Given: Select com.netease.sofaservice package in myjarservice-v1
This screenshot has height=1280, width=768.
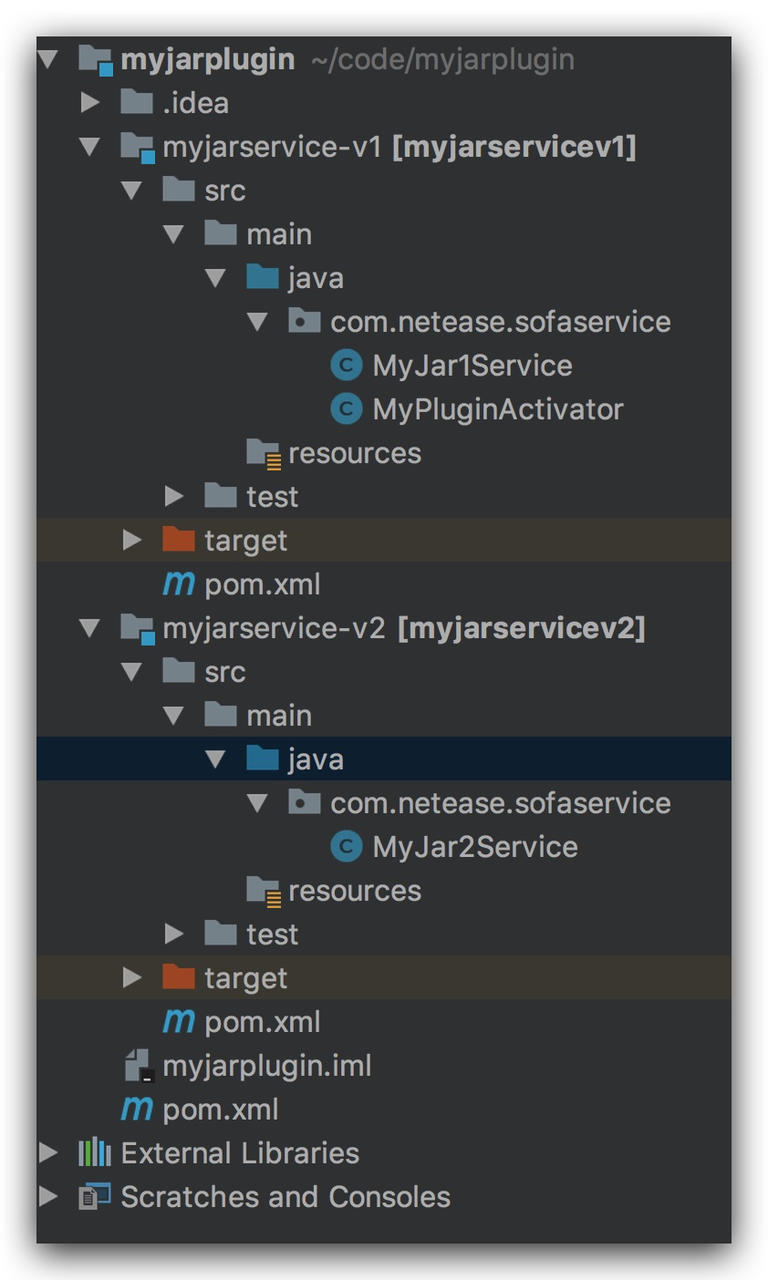Looking at the screenshot, I should (500, 322).
